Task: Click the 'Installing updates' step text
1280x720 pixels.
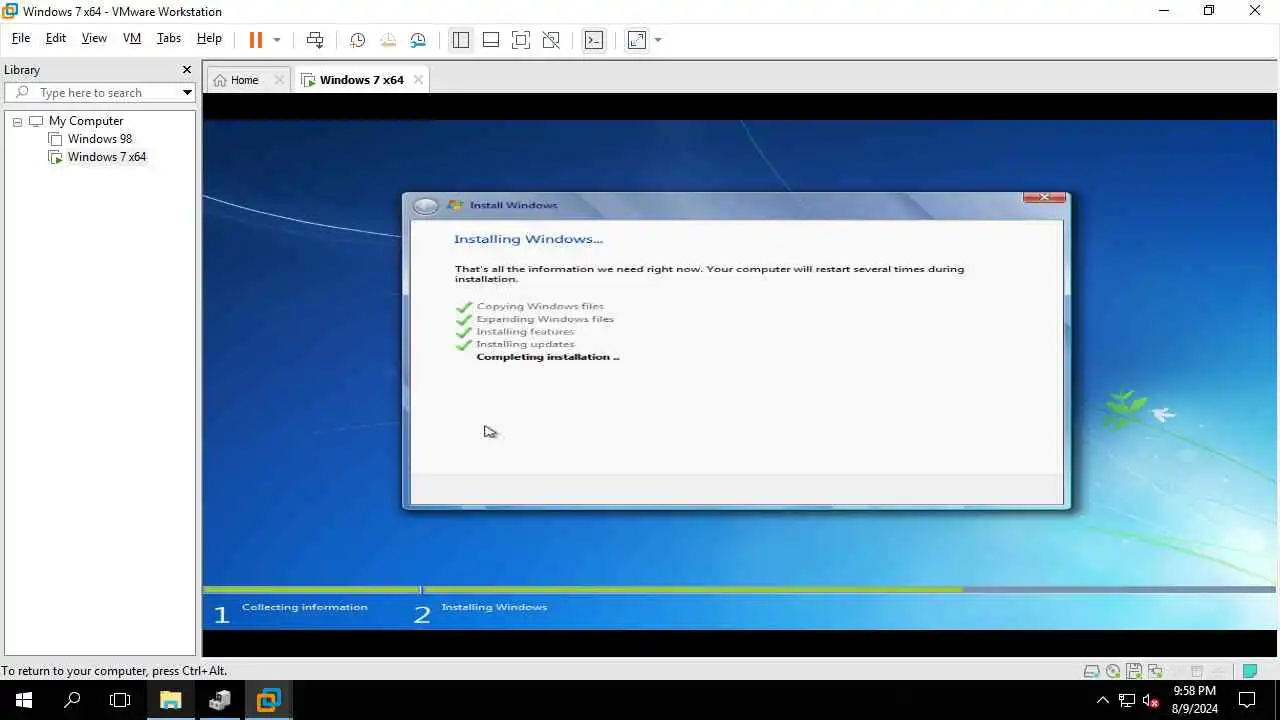Action: [525, 344]
